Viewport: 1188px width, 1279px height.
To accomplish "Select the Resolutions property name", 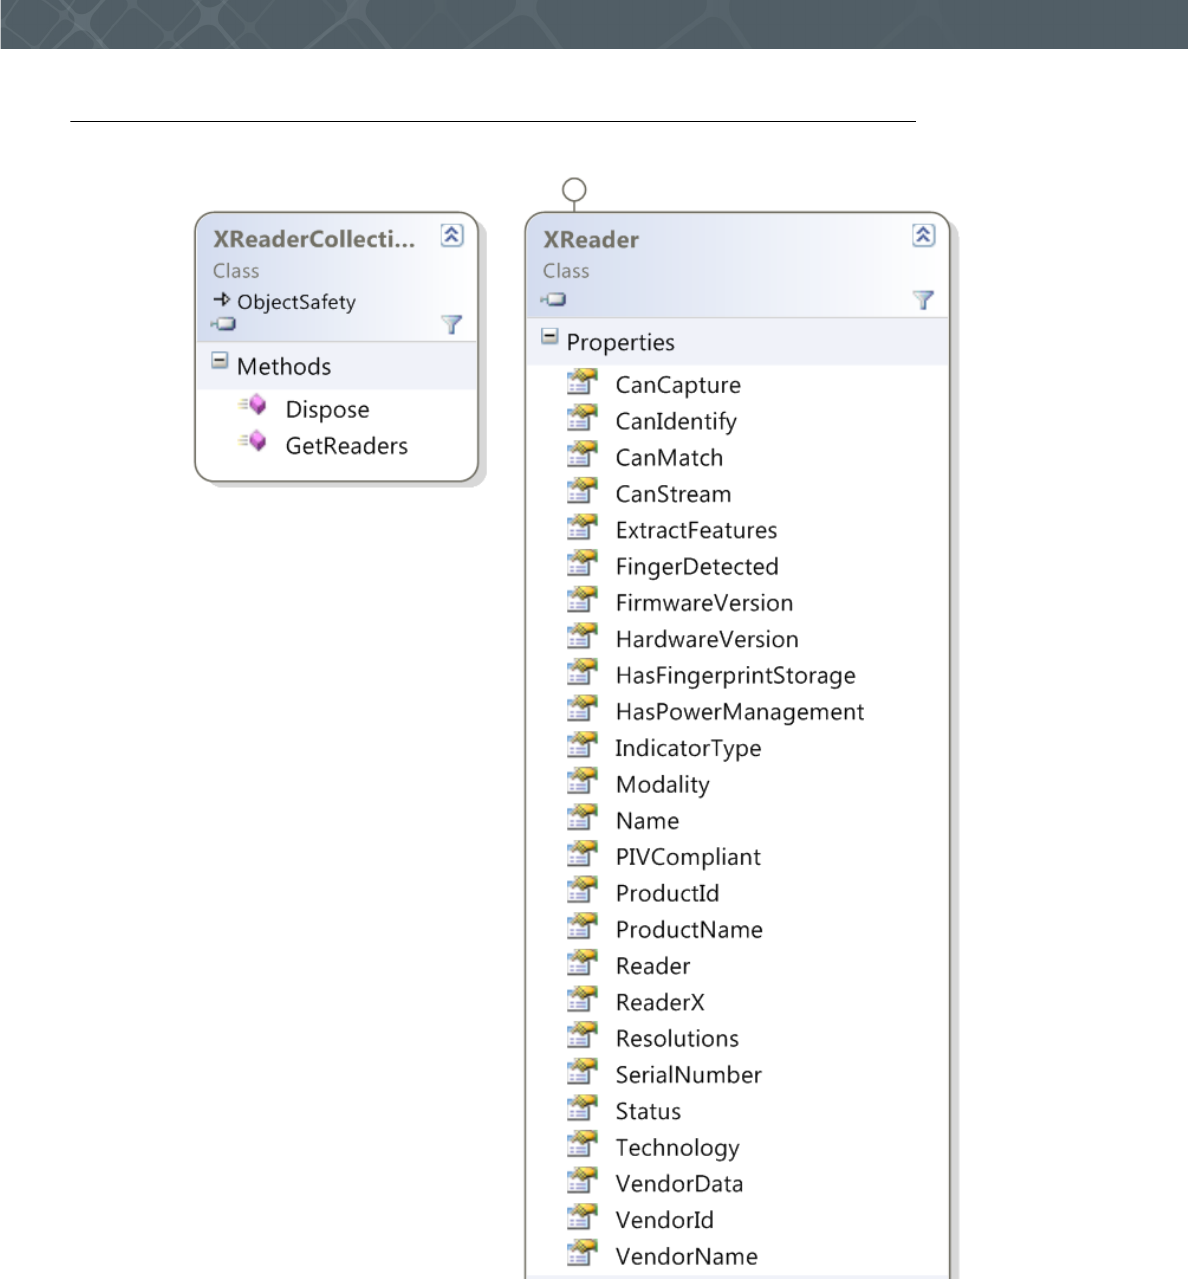I will [x=677, y=1039].
